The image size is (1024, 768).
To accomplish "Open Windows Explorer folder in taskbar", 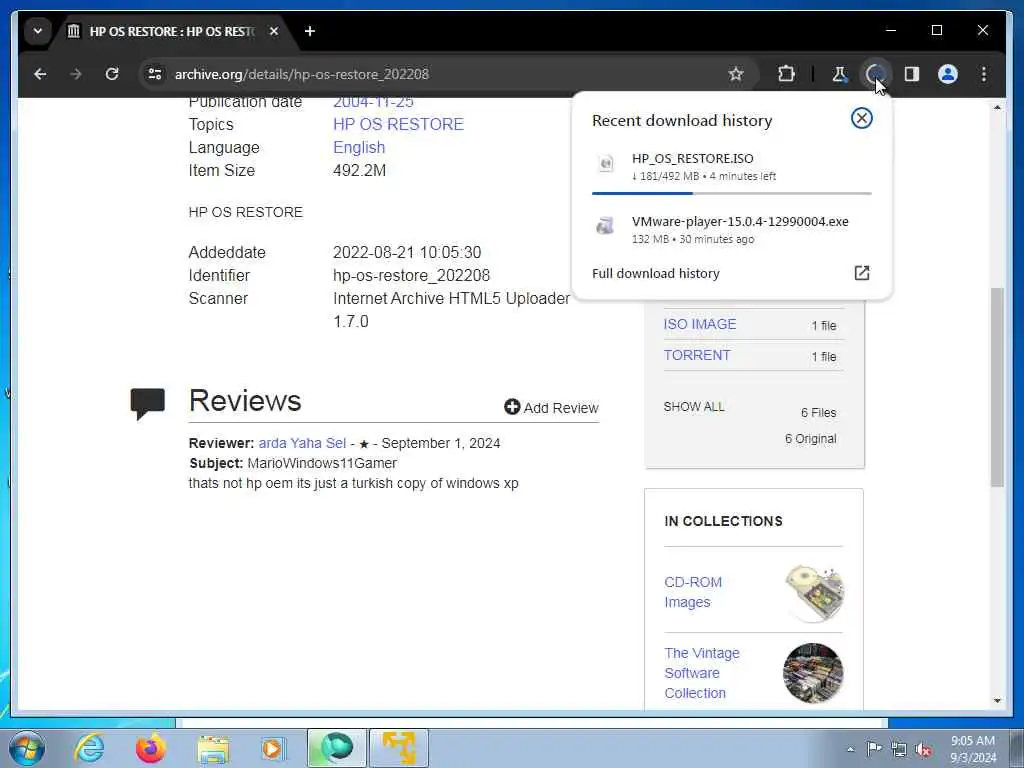I will 213,749.
